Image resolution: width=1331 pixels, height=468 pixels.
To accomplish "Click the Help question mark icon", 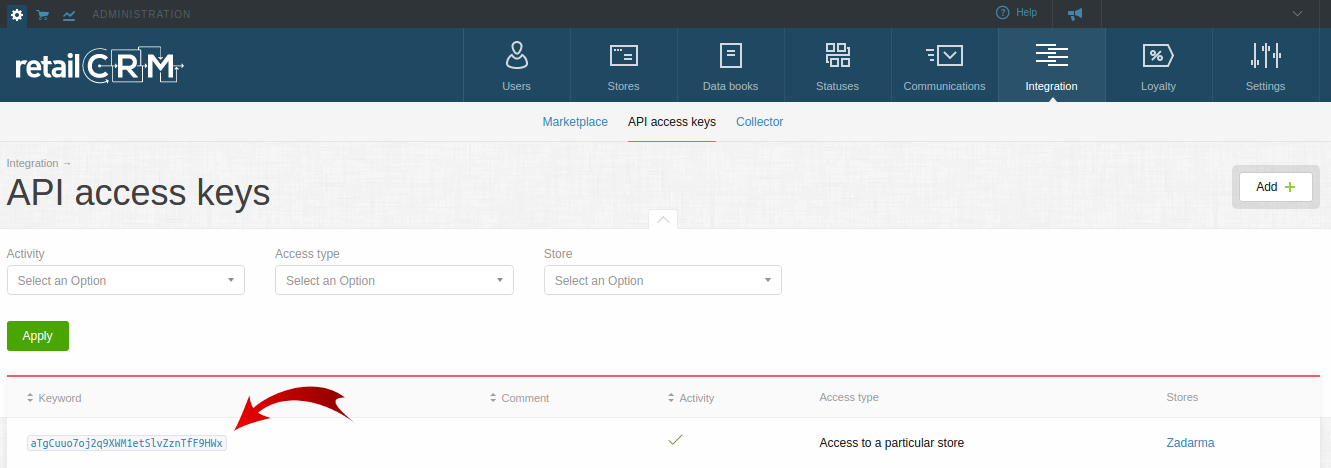I will pyautogui.click(x=1002, y=13).
